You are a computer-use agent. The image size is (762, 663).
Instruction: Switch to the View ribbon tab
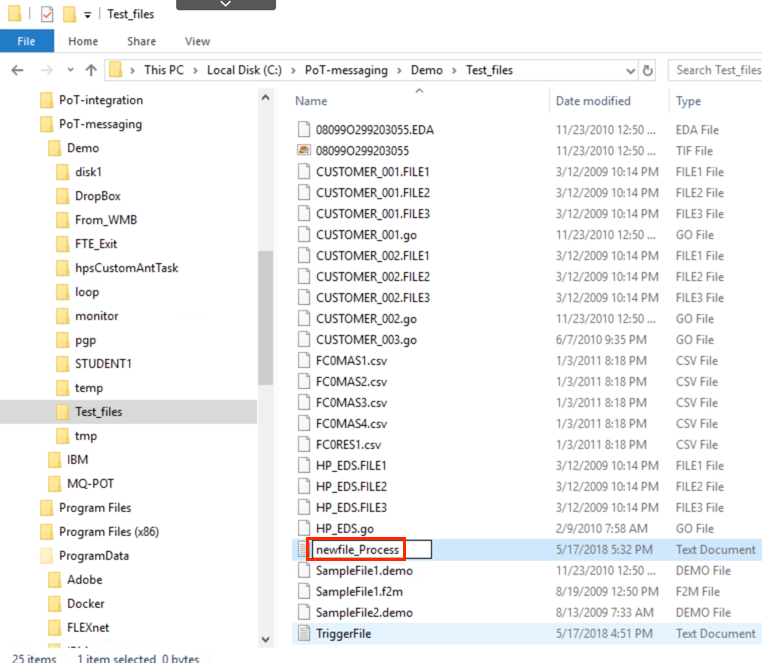[x=197, y=41]
